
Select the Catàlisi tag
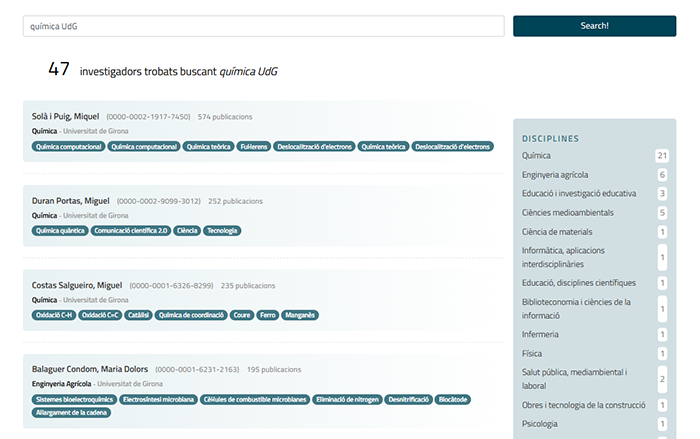[x=139, y=314]
